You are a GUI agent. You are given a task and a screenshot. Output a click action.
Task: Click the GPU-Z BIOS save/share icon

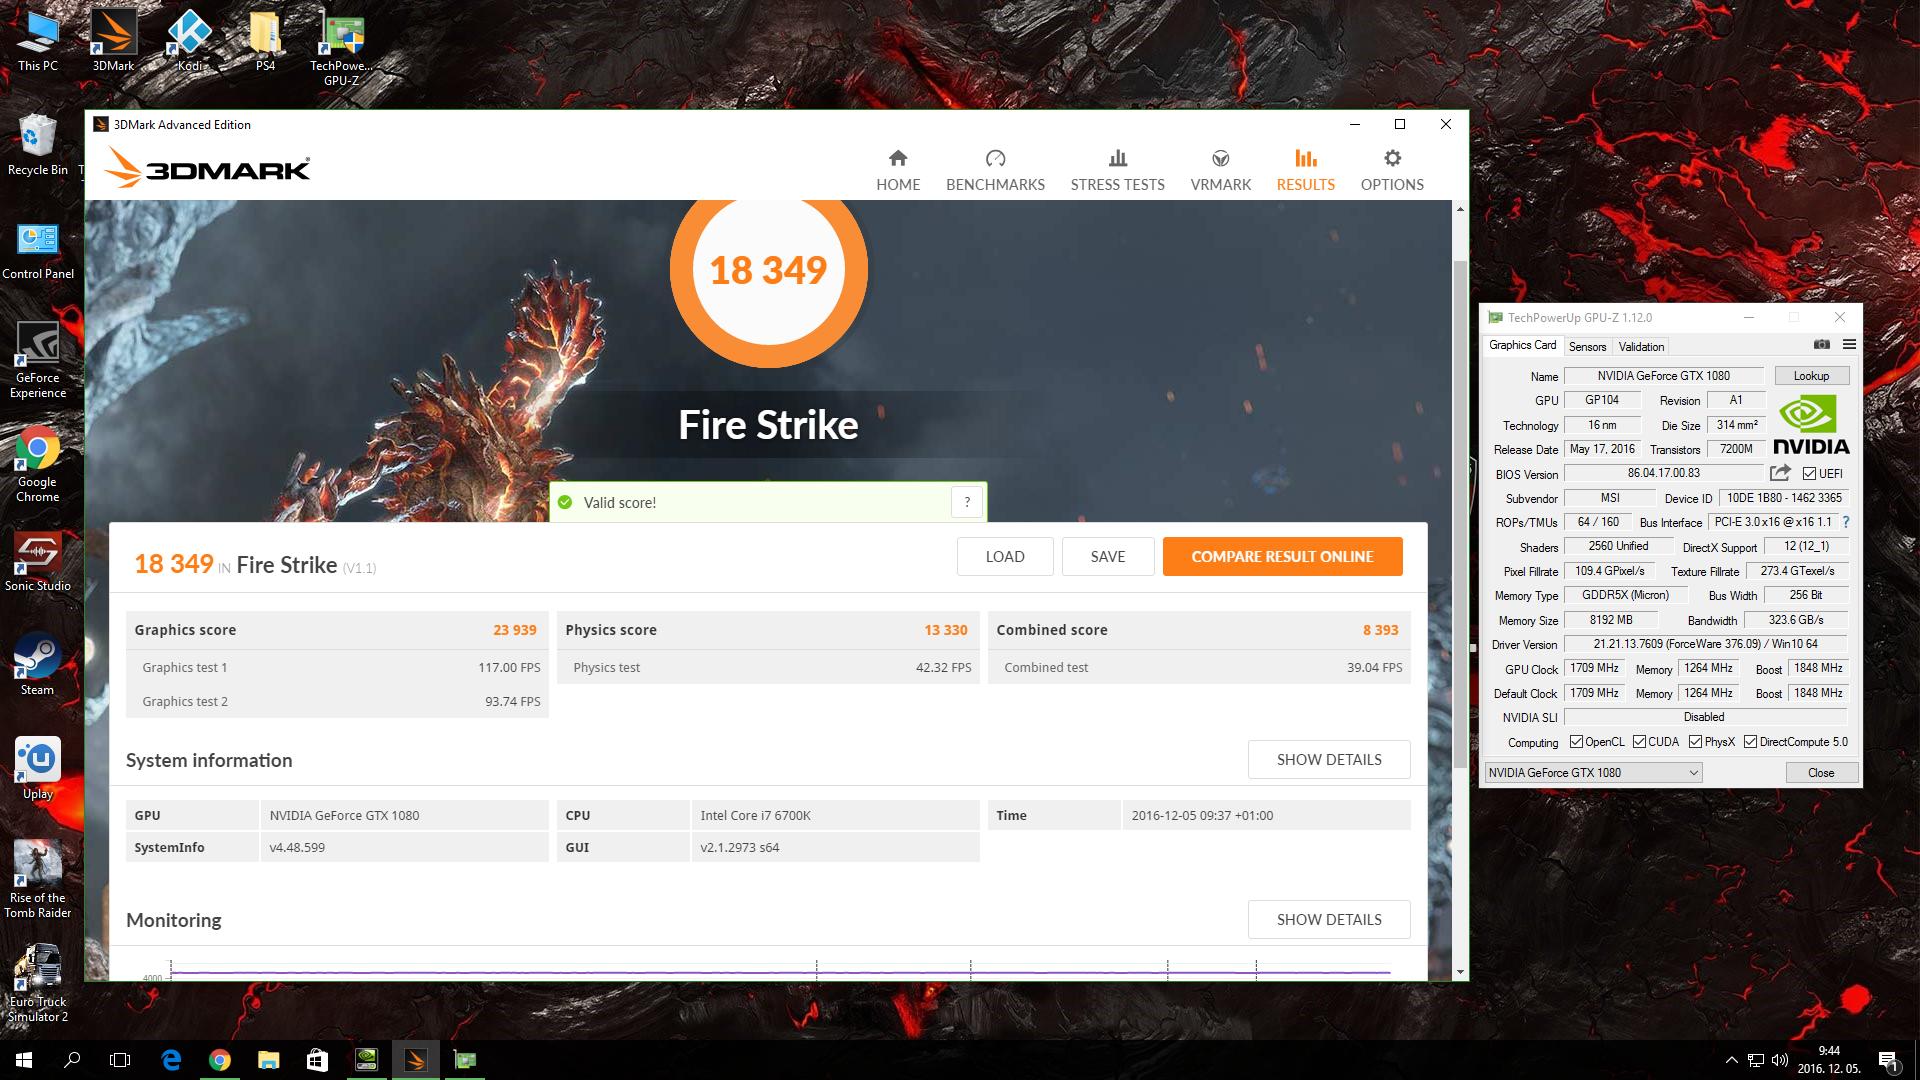pyautogui.click(x=1780, y=473)
